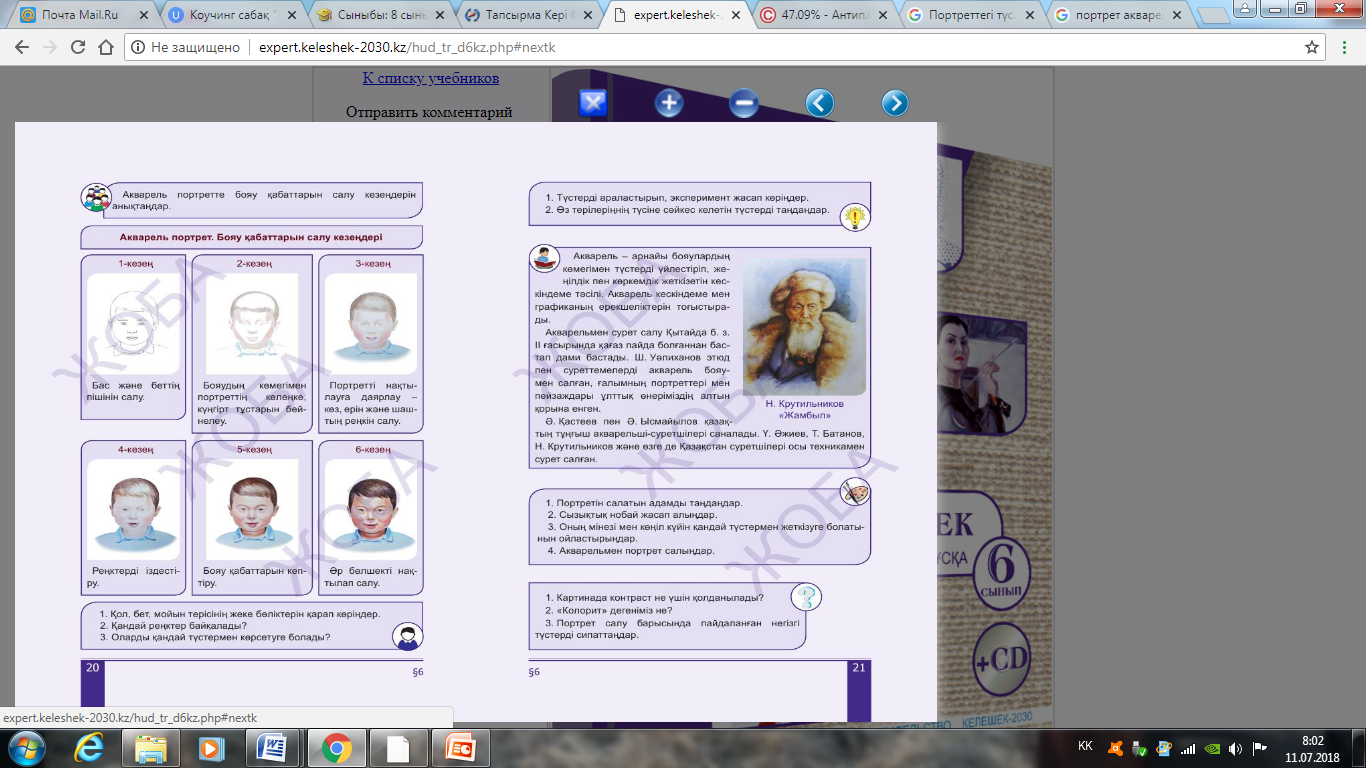Viewport: 1366px width, 768px height.
Task: Open the Сыныбы: 8 сынып tab
Action: point(378,15)
